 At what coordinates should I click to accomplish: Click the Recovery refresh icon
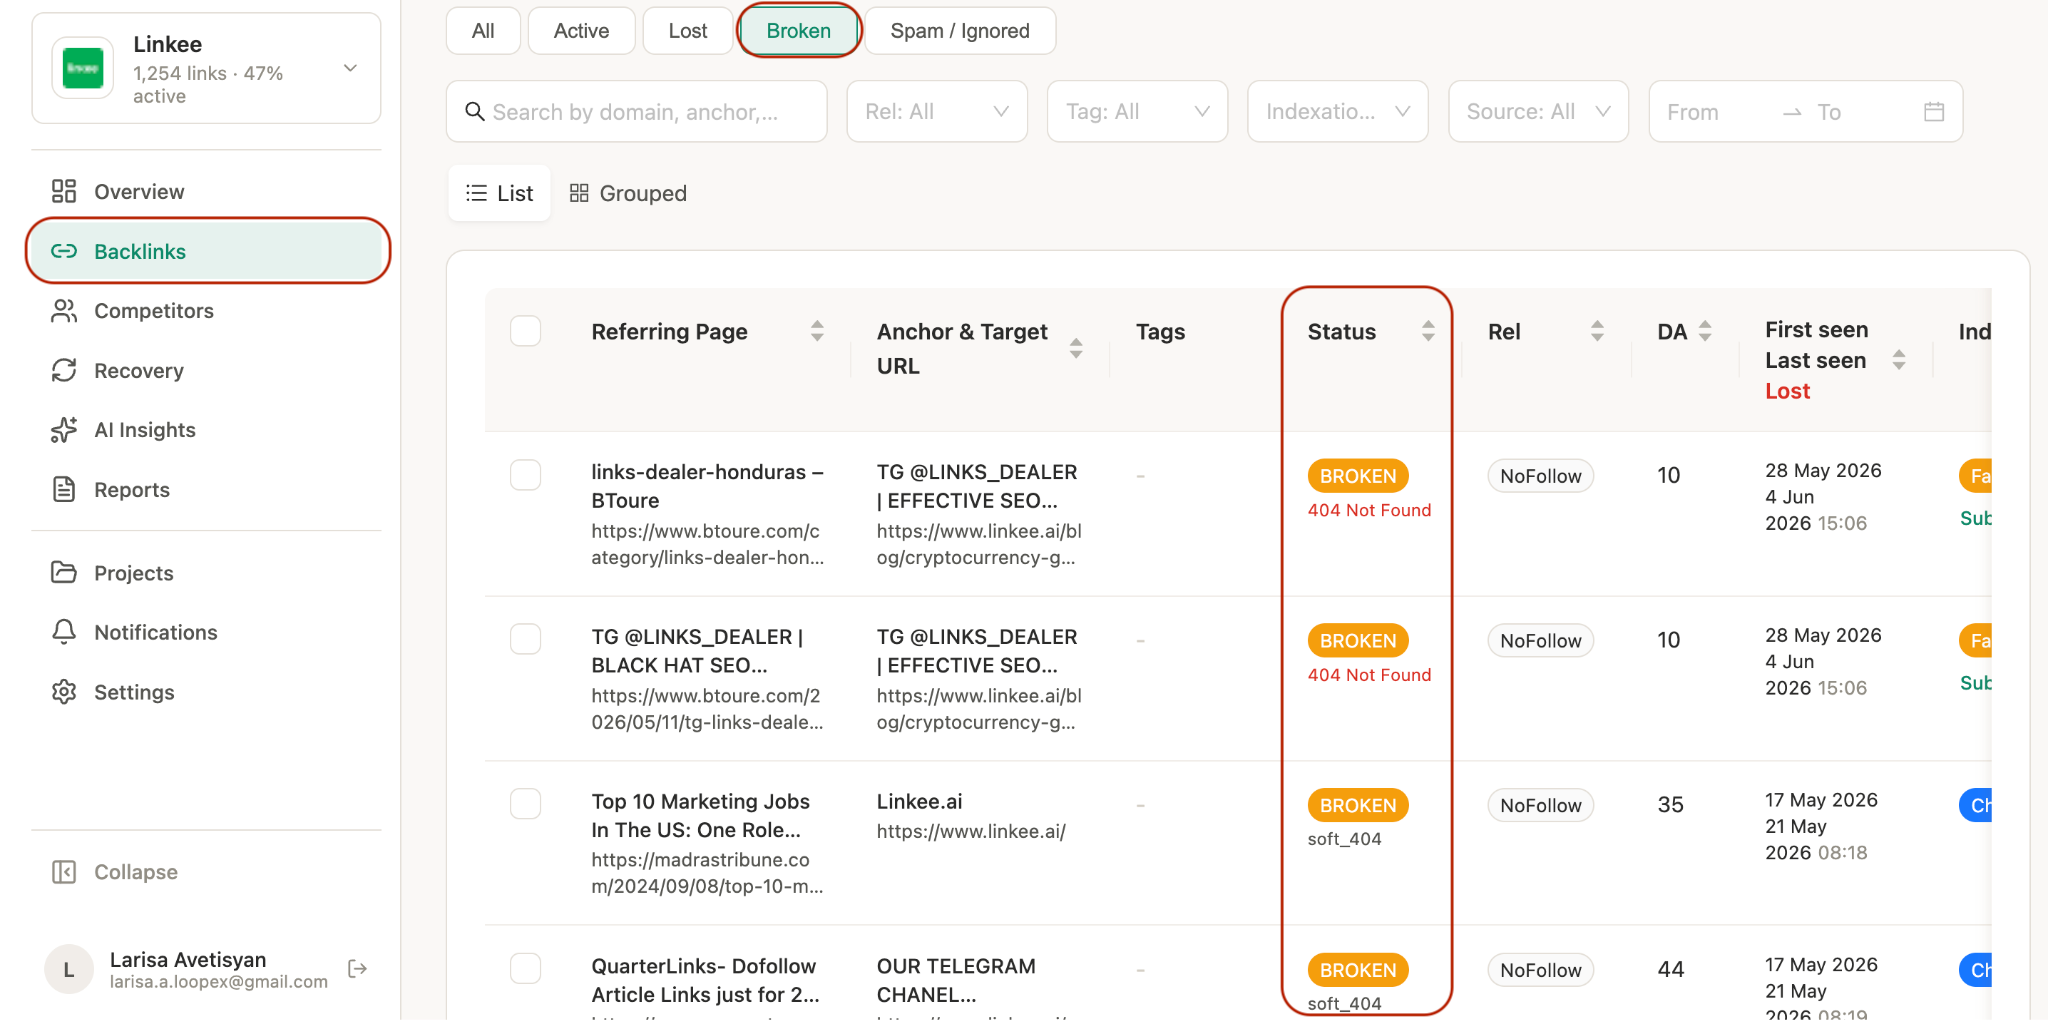point(64,370)
